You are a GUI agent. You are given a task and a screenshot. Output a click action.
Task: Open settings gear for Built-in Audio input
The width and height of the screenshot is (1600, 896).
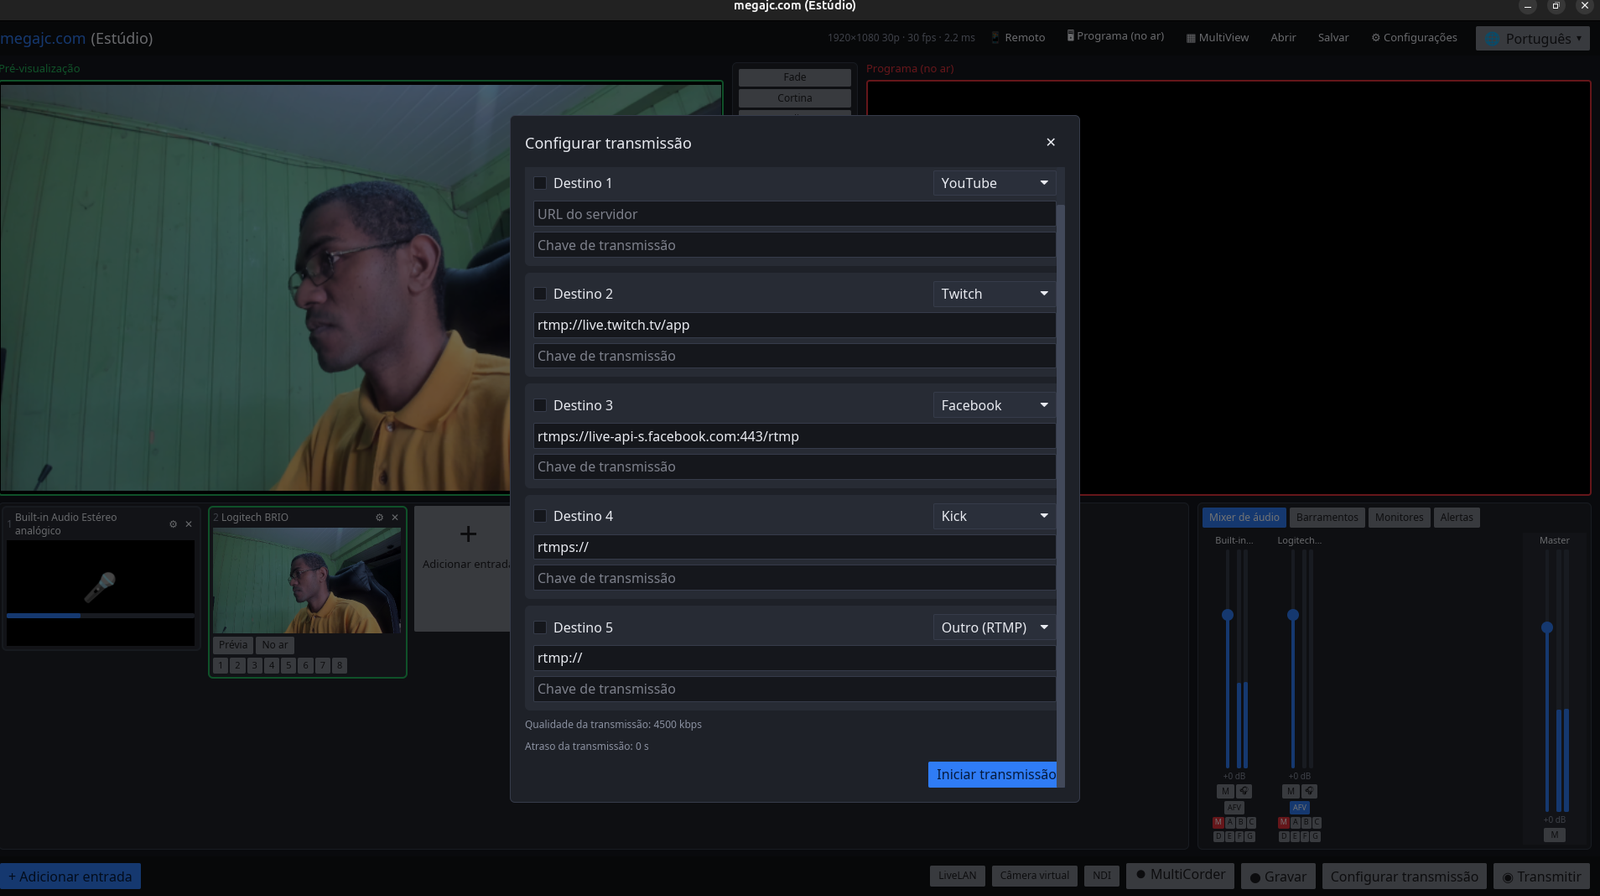point(173,524)
